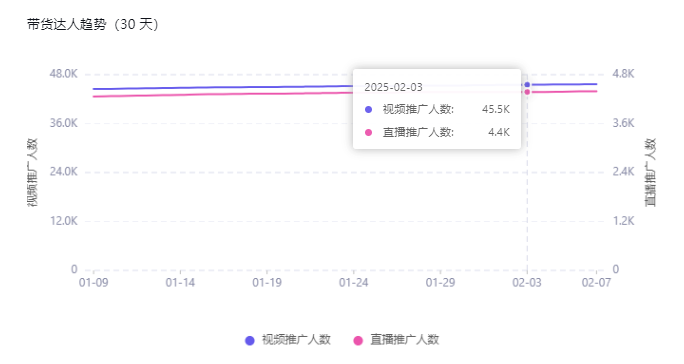The width and height of the screenshot is (684, 364).
Task: Click the 01-09 x-axis date label
Action: (x=93, y=283)
